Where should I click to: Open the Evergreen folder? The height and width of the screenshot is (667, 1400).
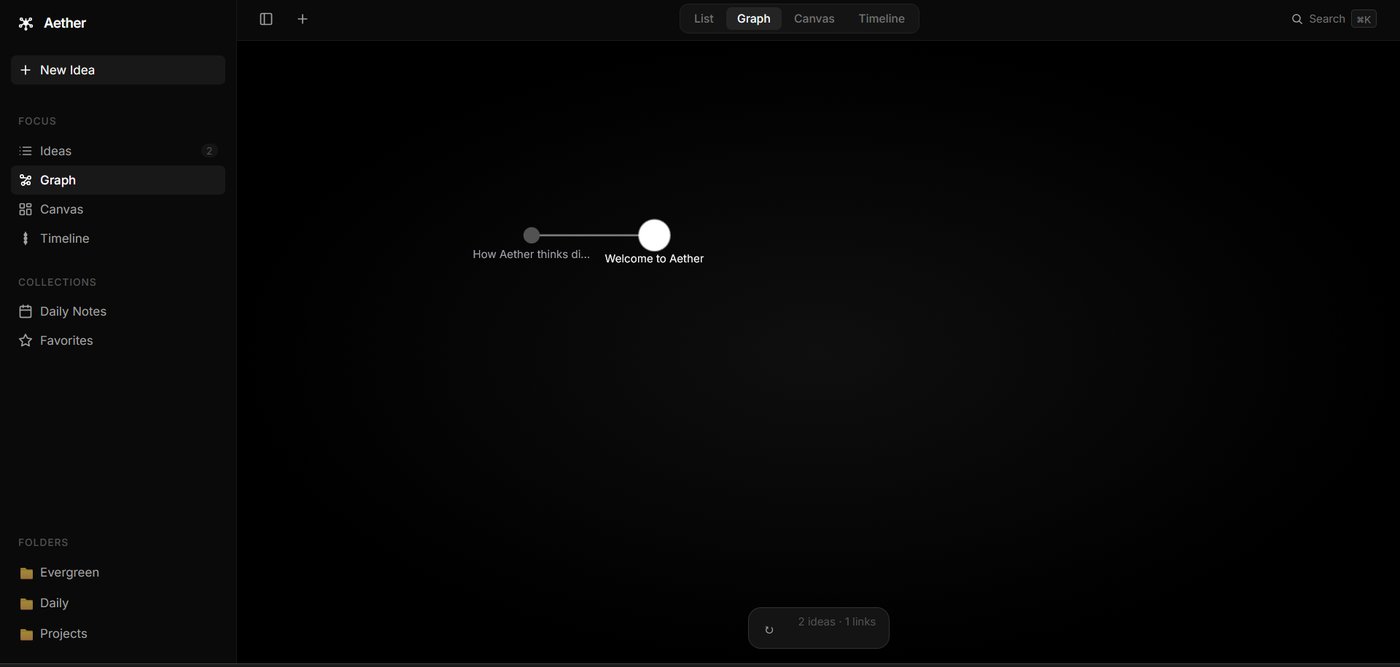[x=118, y=573]
